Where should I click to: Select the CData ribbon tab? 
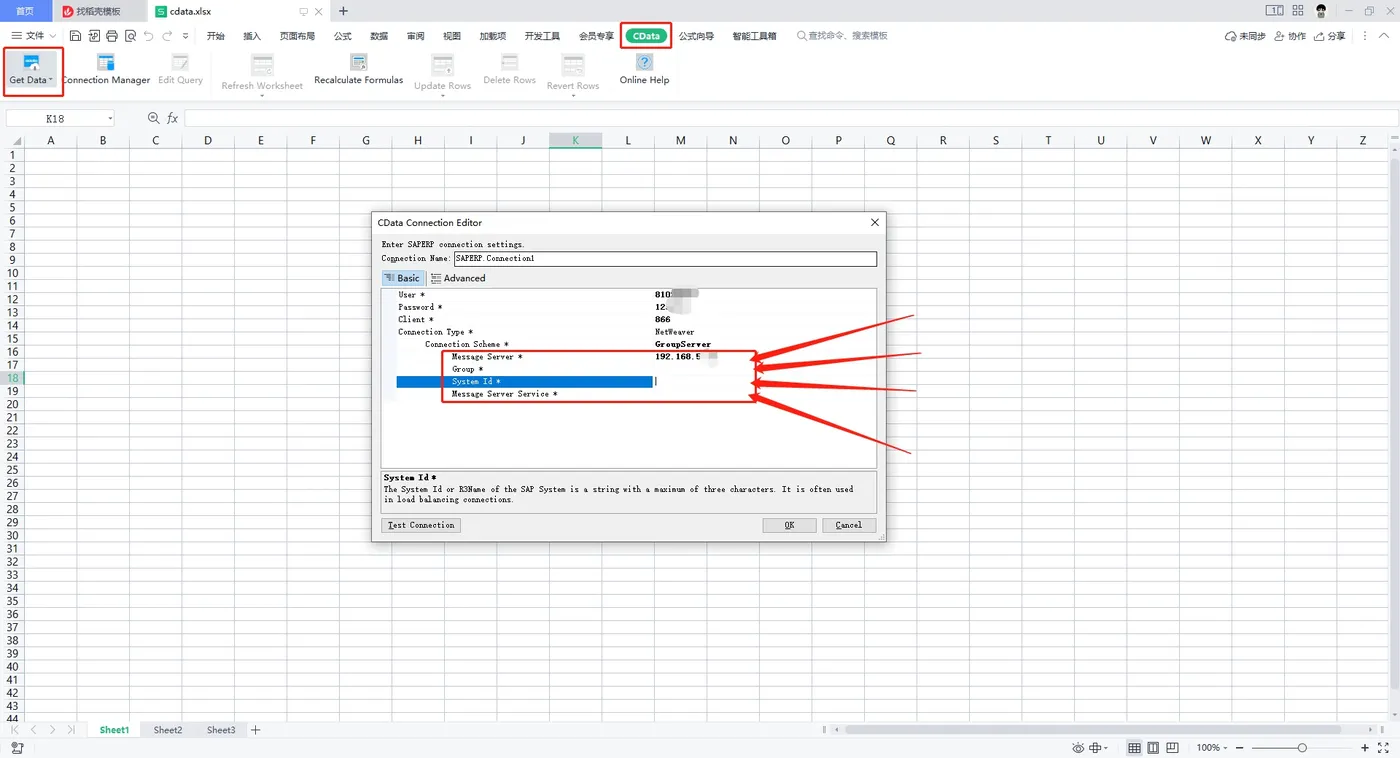(646, 36)
